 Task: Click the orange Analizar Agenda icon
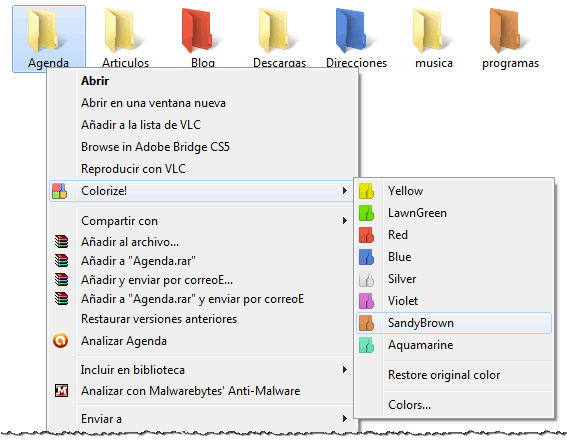coord(60,341)
